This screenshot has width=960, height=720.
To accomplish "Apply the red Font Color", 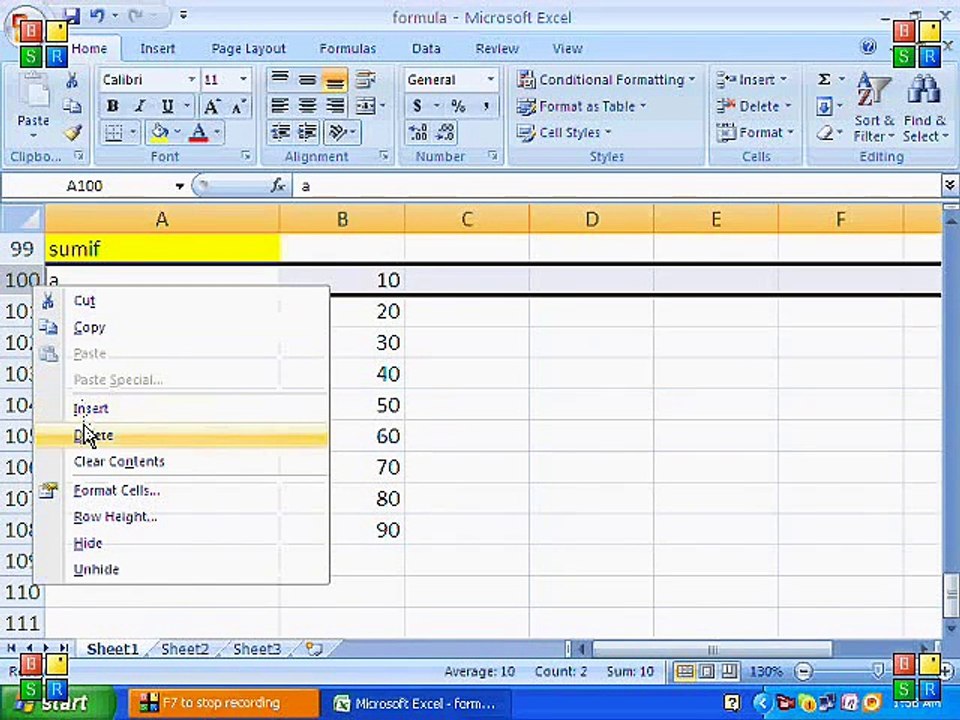I will 198,132.
